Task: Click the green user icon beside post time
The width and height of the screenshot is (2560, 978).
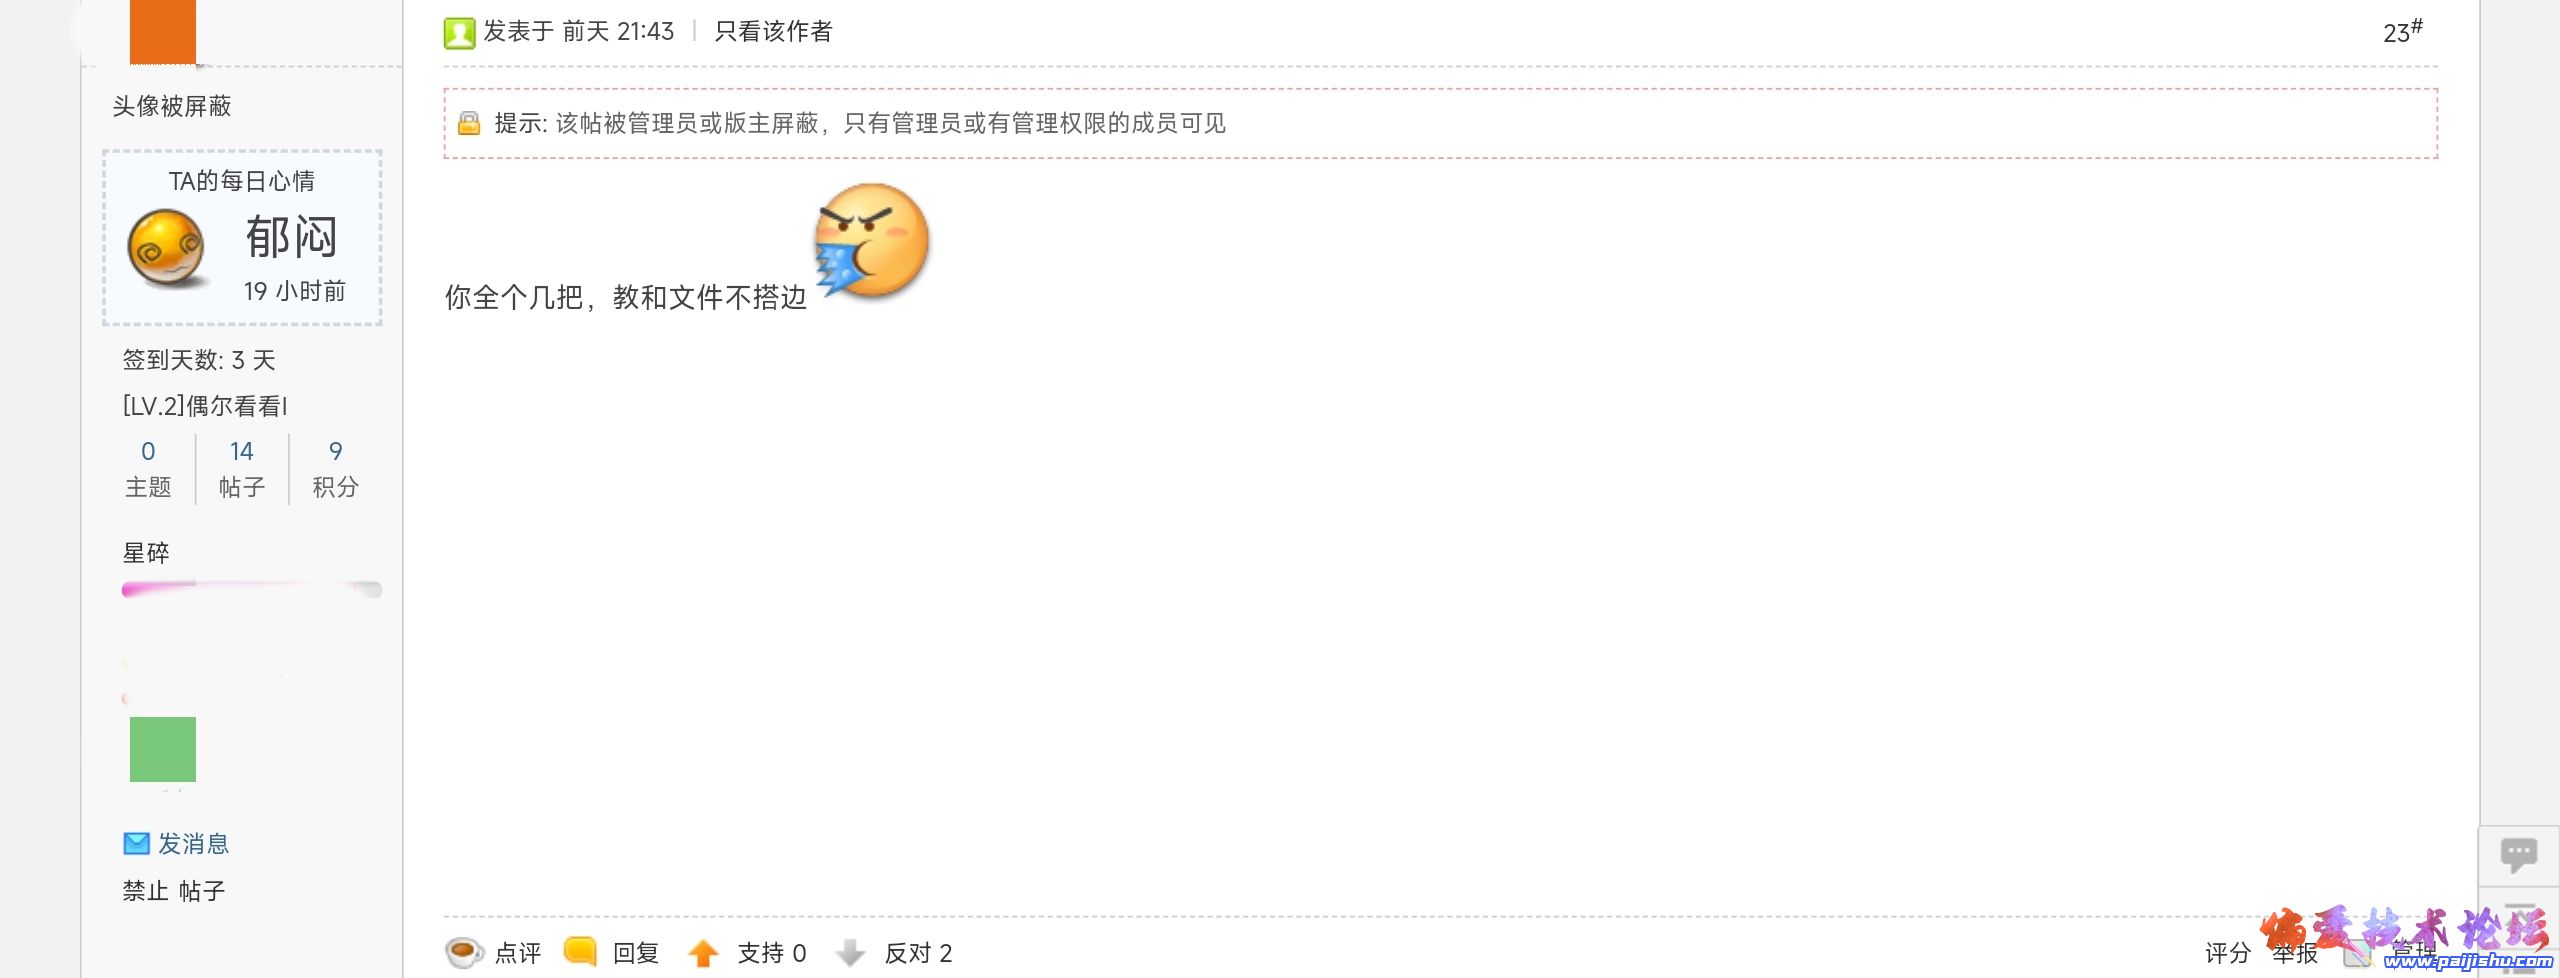Action: click(459, 33)
